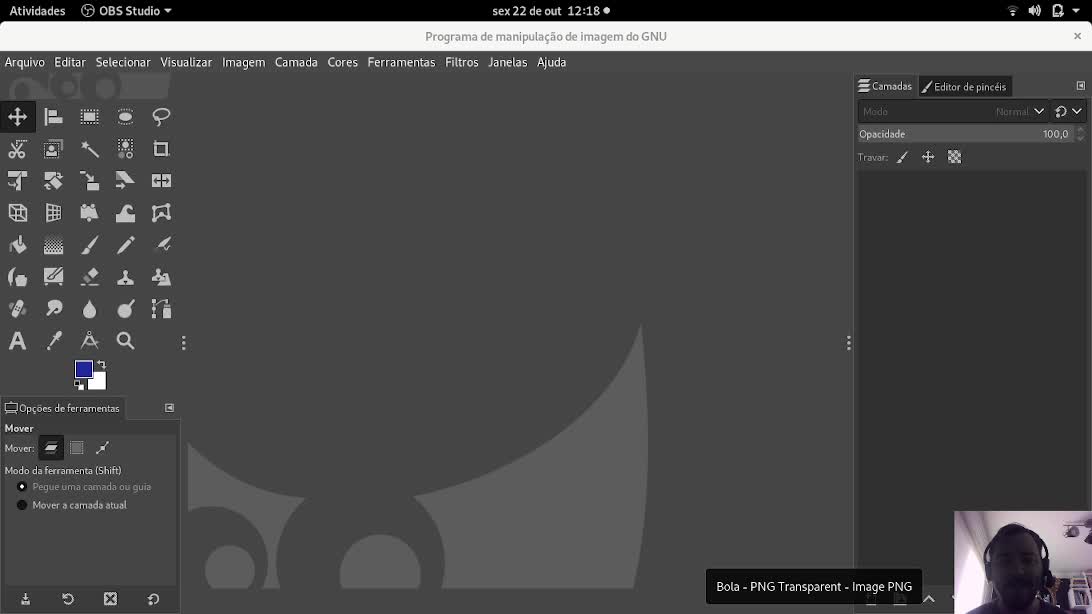Viewport: 1092px width, 614px height.
Task: Select the Foreground Select tool
Action: tap(54, 148)
